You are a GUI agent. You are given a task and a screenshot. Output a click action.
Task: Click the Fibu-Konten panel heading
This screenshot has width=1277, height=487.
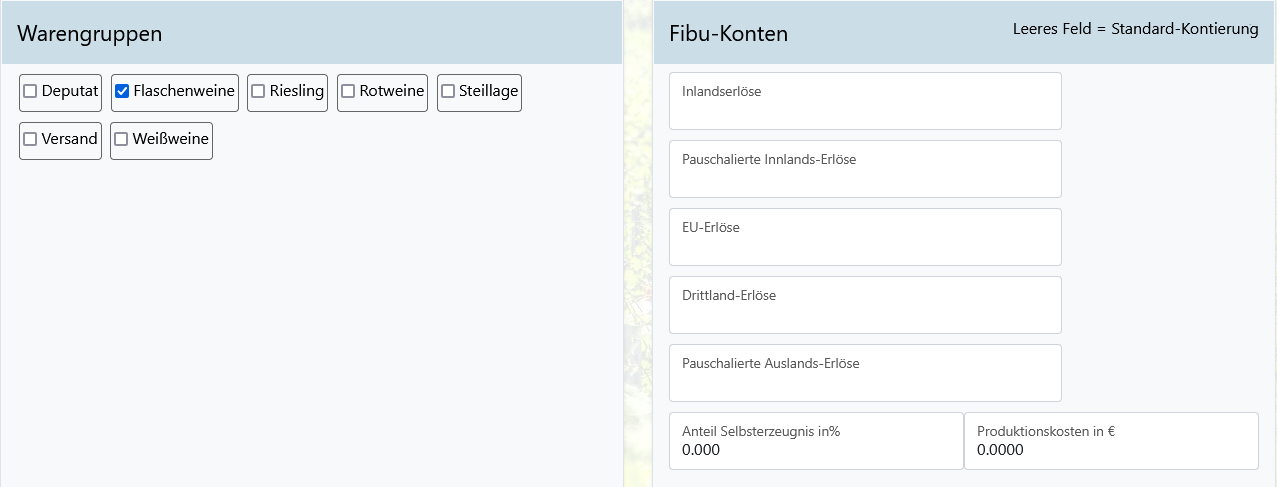click(728, 34)
